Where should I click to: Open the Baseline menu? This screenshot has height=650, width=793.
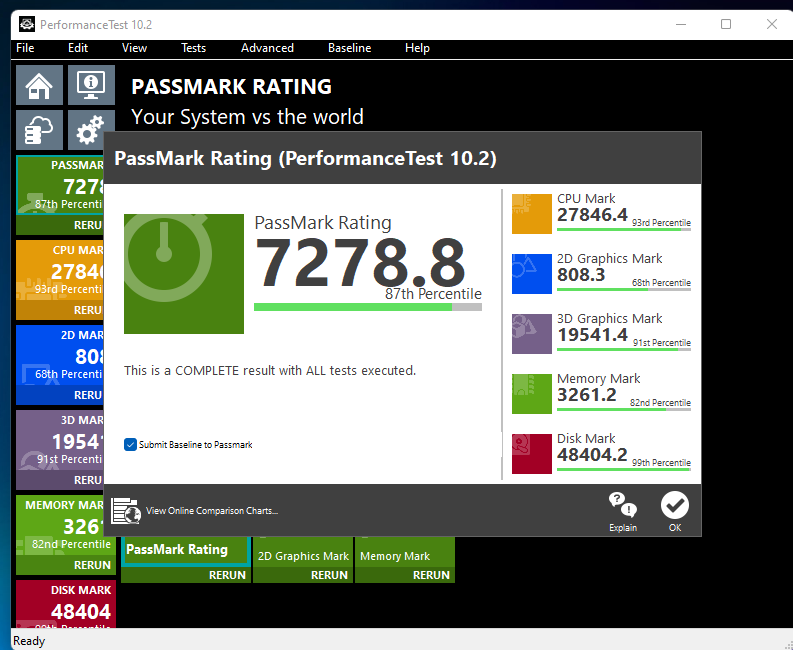point(349,48)
